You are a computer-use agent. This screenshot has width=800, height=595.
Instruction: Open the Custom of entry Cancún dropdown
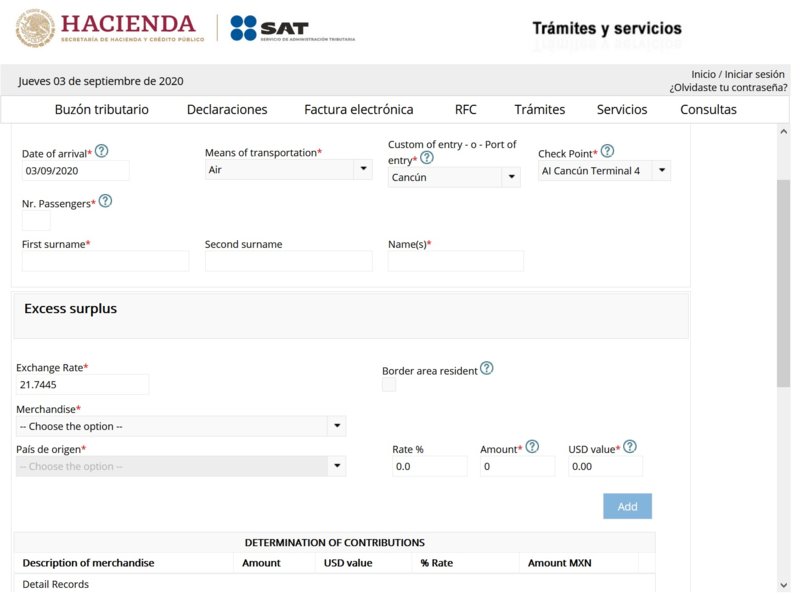[454, 177]
